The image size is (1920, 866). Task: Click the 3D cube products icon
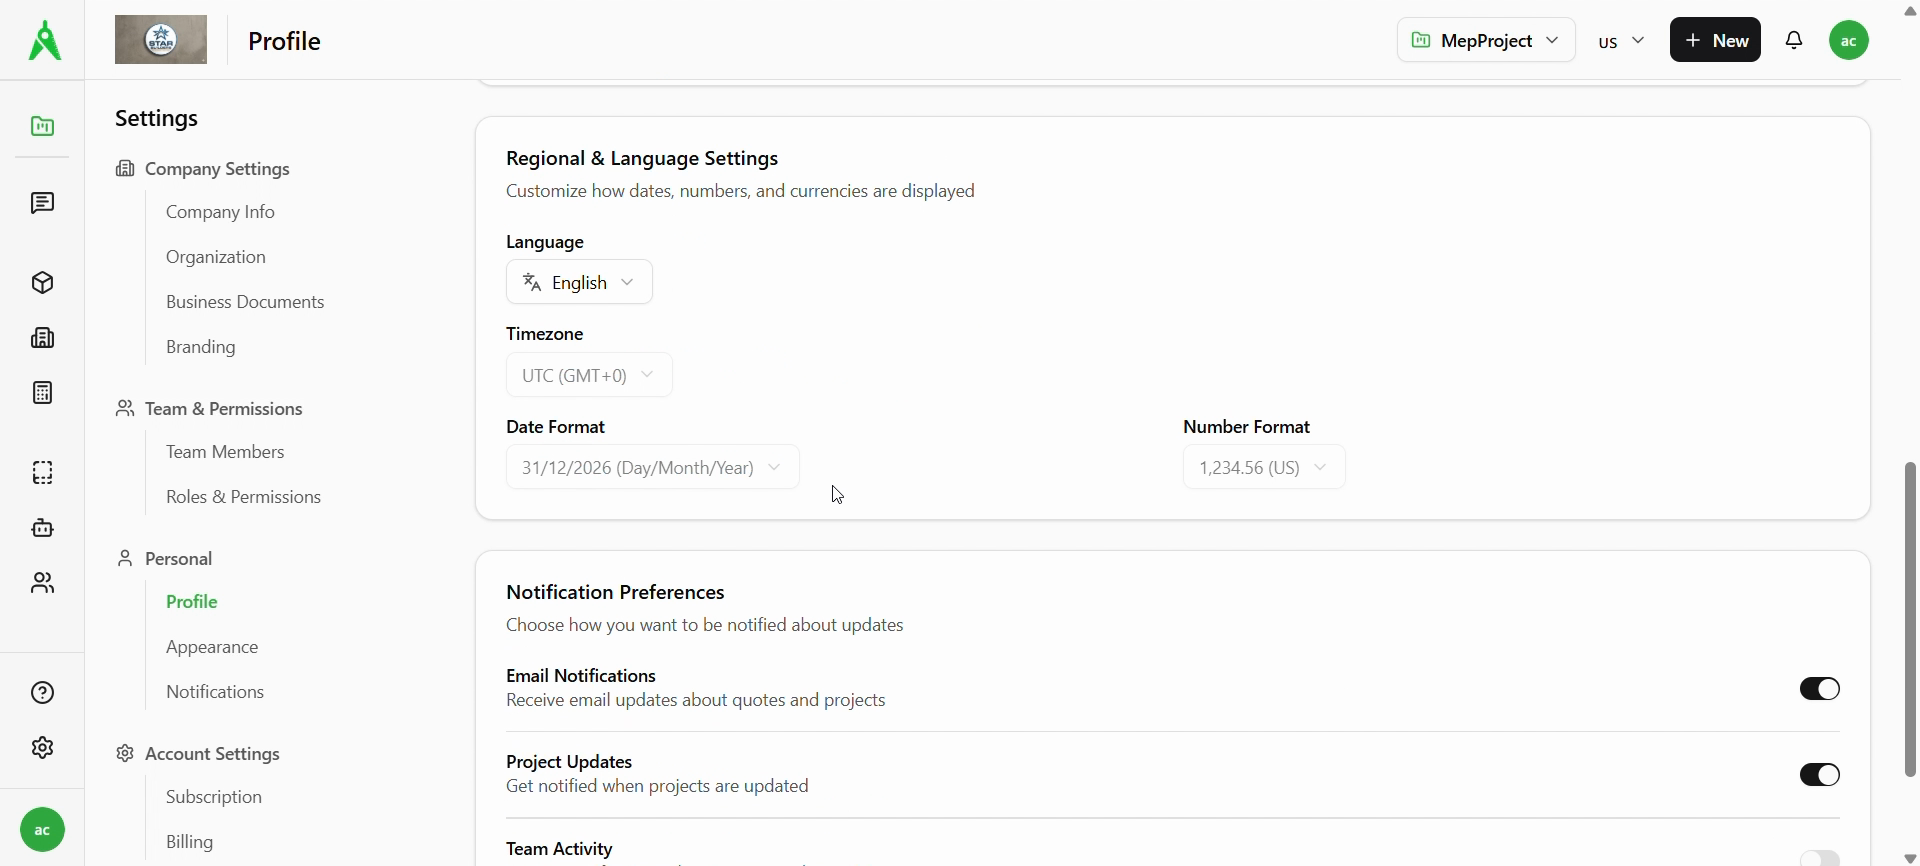[x=42, y=283]
